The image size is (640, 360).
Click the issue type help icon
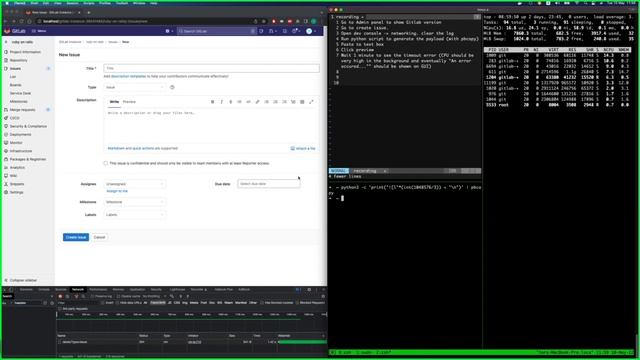[x=172, y=87]
